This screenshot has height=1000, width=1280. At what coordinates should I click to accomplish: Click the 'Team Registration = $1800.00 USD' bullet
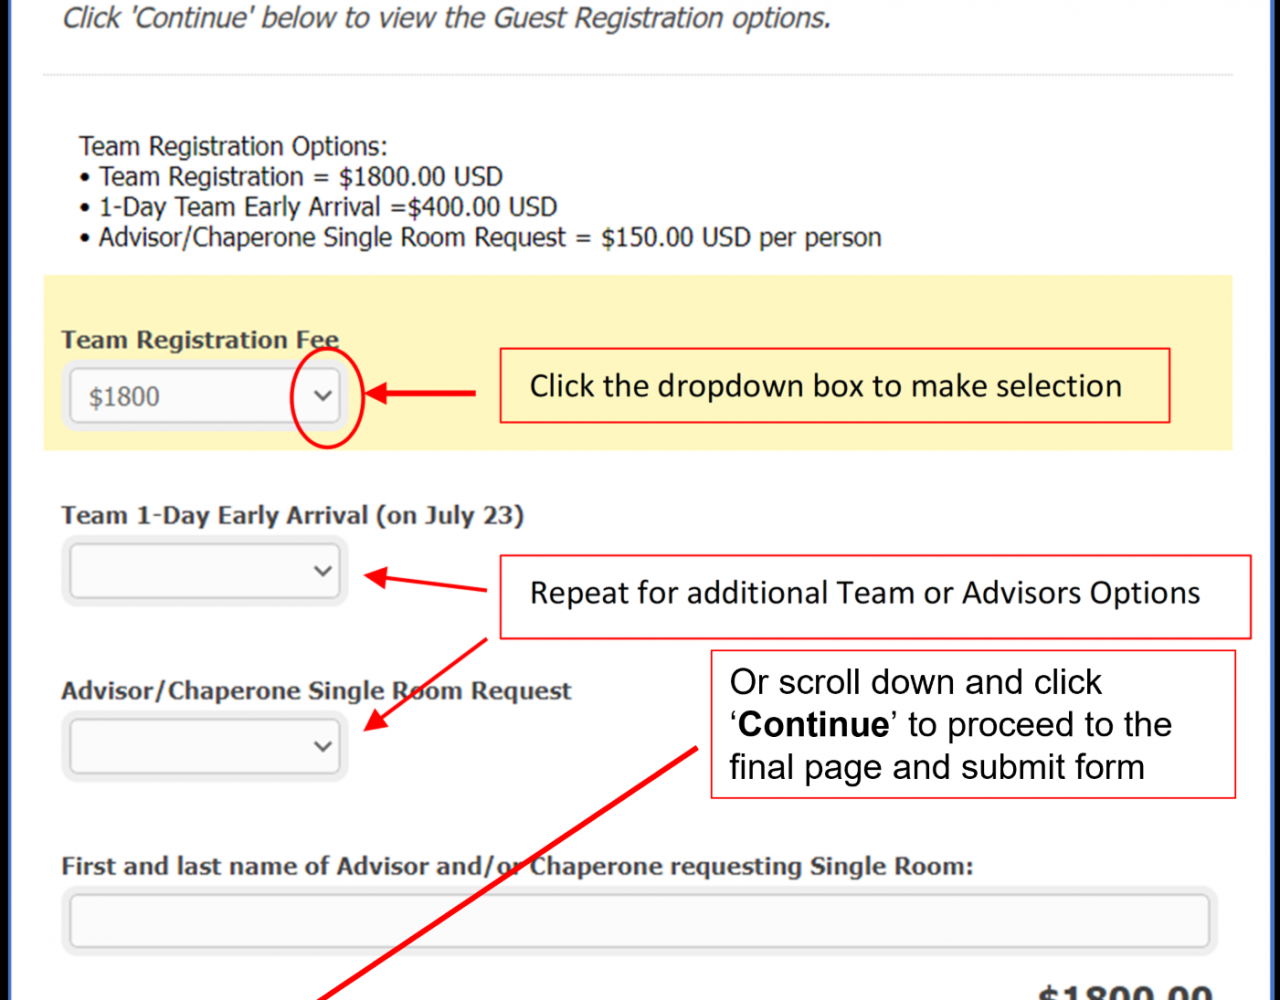click(291, 177)
